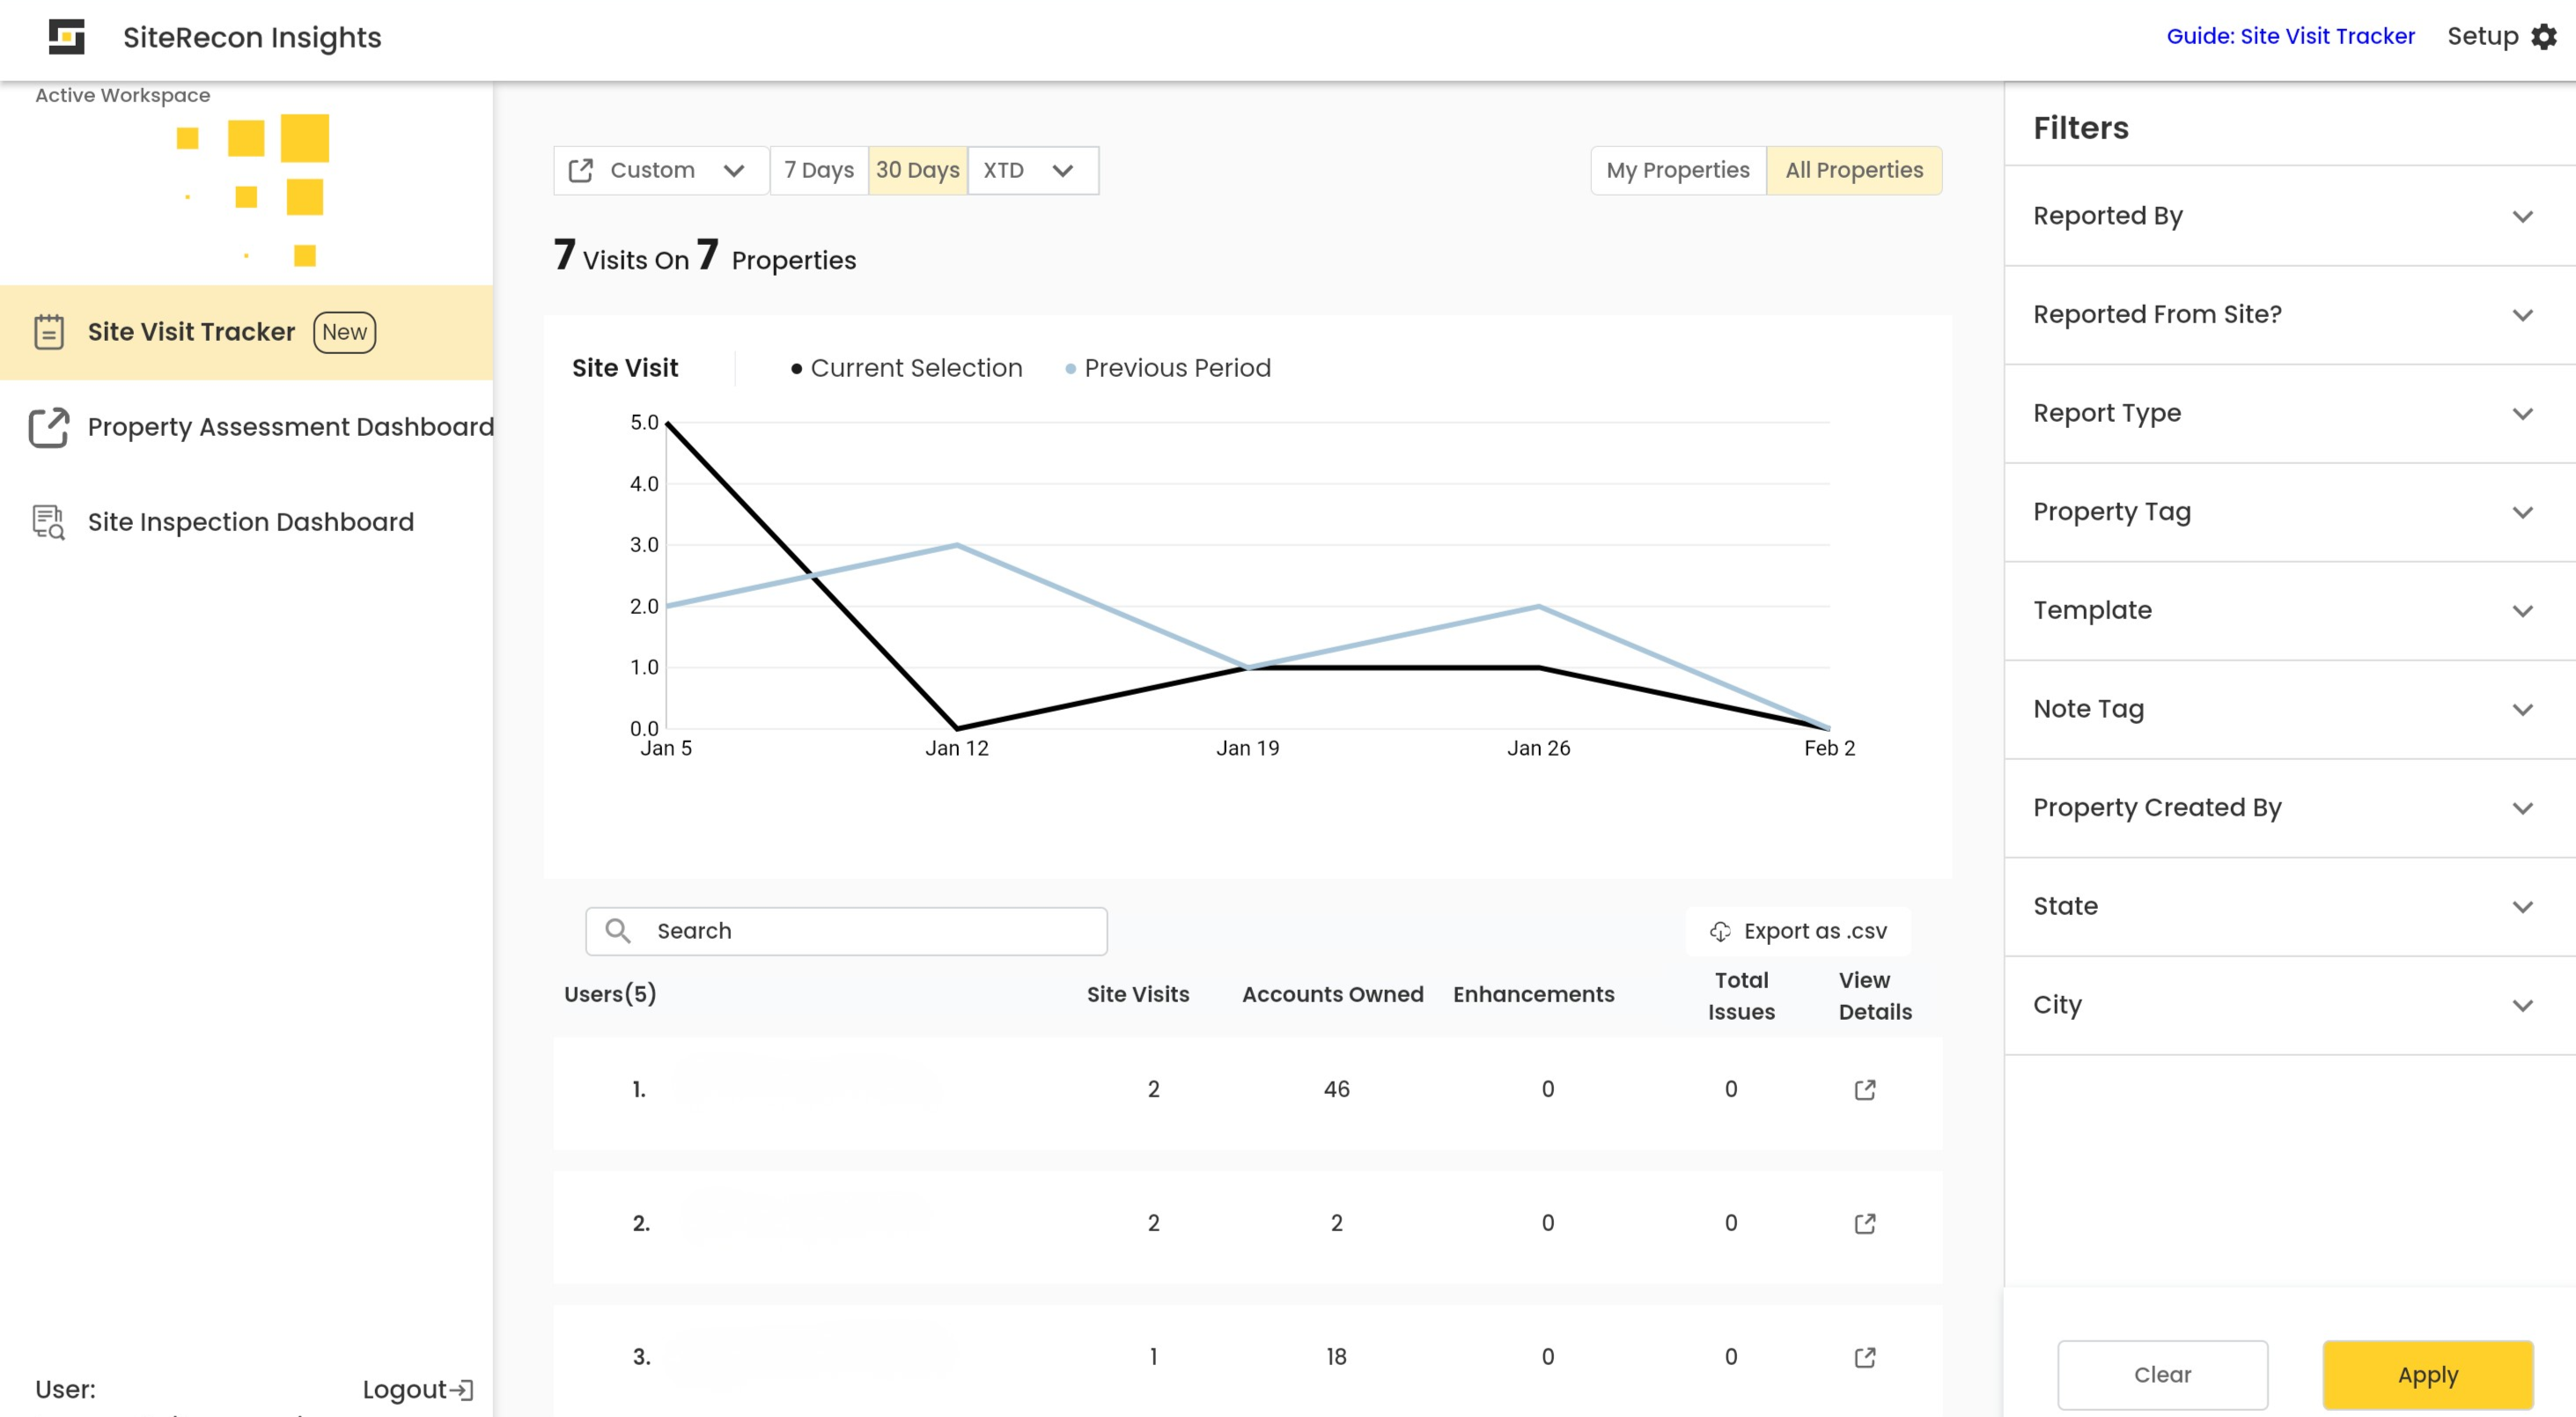Open Guide: Site Visit Tracker link
2576x1417 pixels.
(2289, 37)
